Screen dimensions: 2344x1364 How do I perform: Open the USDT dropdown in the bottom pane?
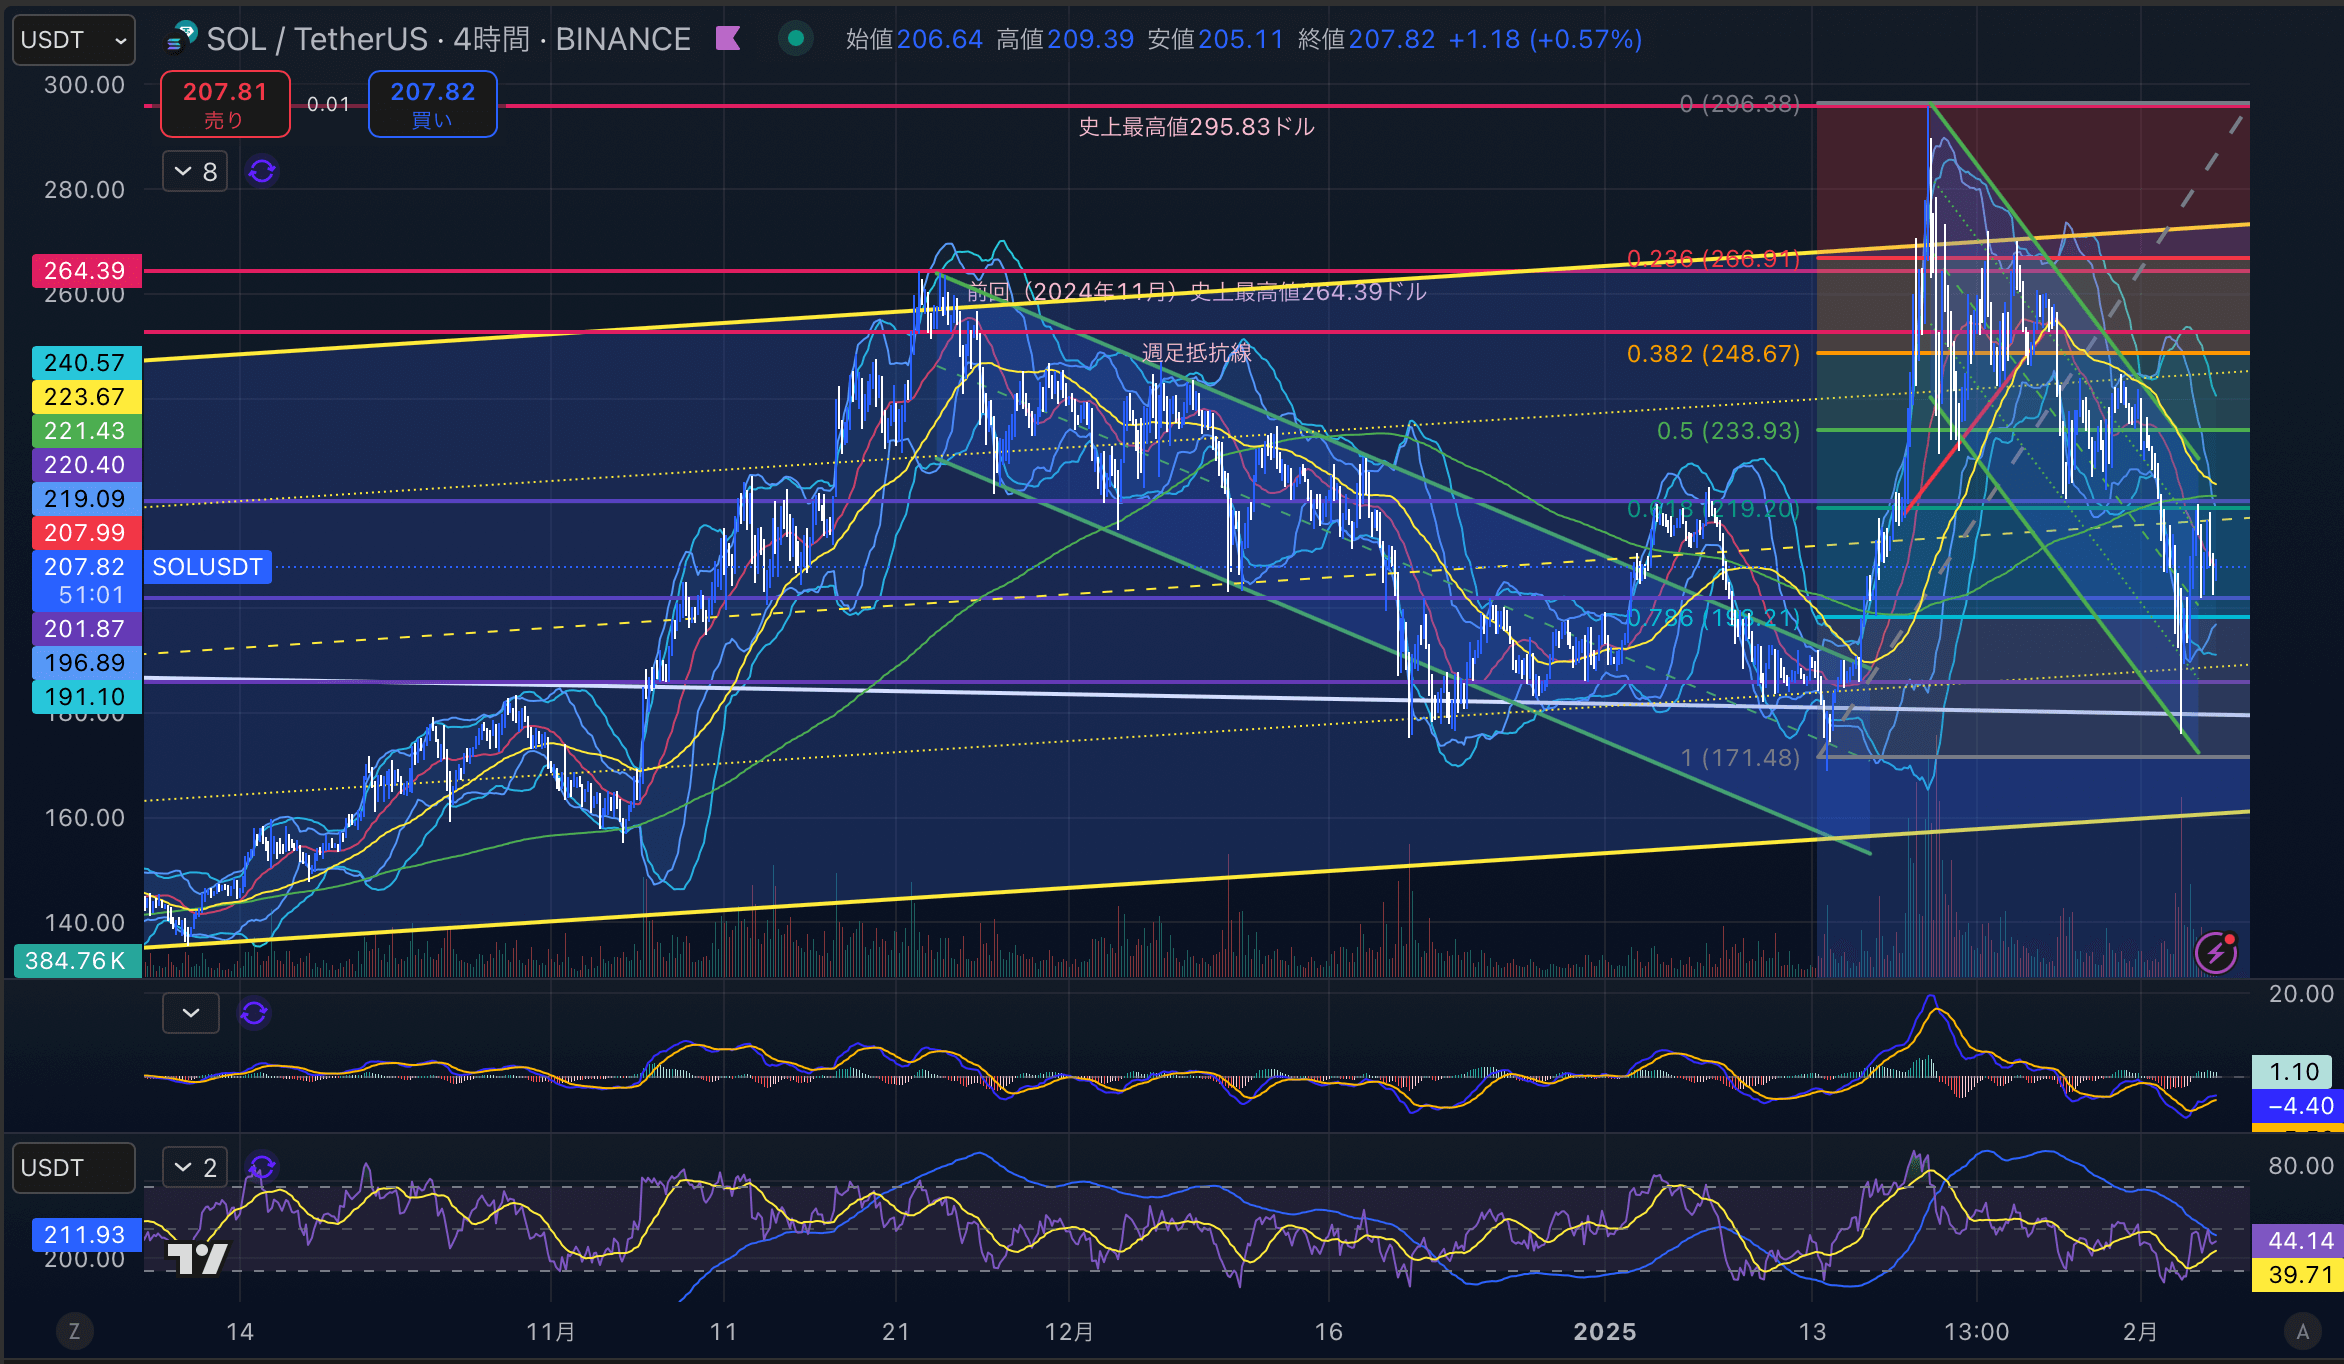[74, 1168]
